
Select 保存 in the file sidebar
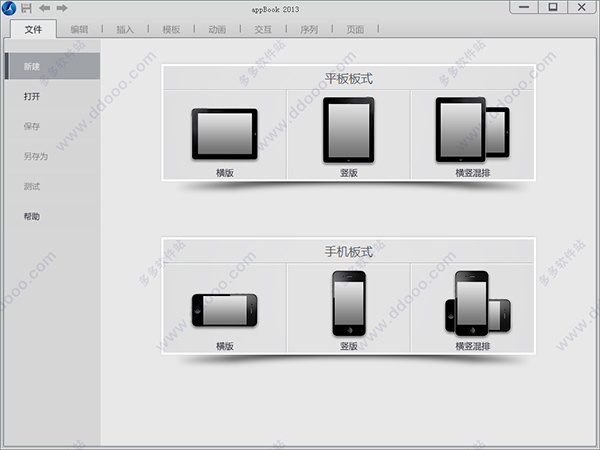[32, 126]
